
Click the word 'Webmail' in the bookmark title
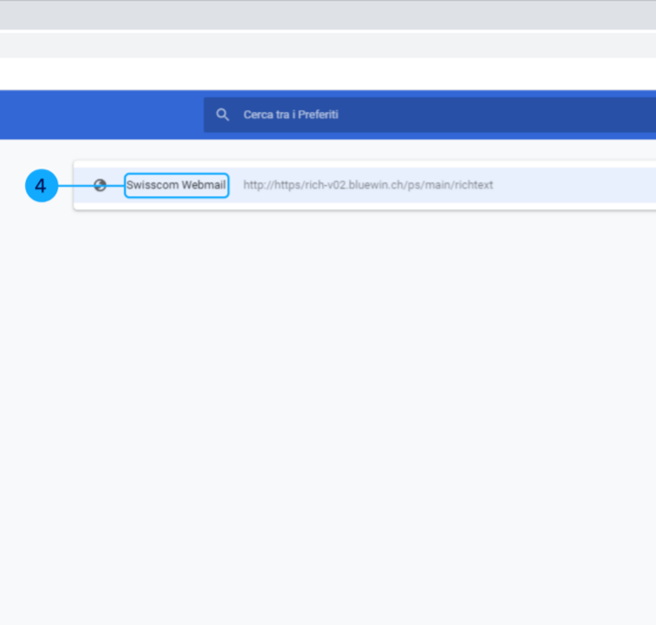[203, 185]
